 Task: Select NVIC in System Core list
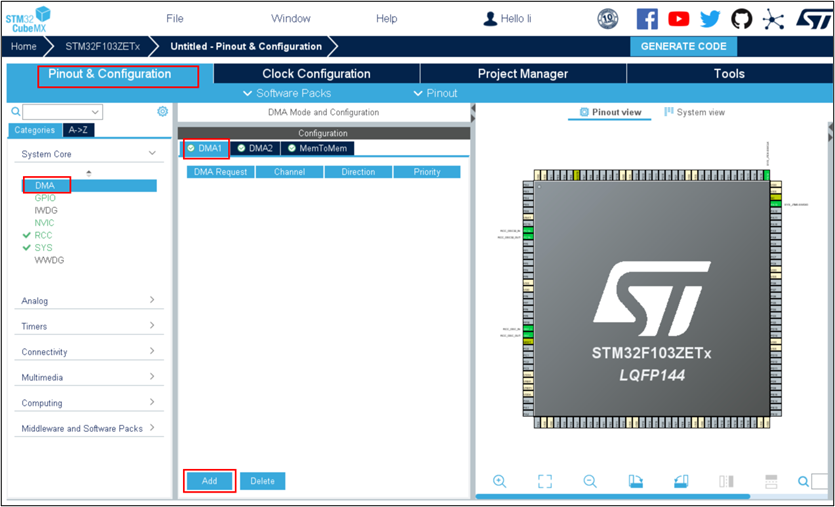44,223
